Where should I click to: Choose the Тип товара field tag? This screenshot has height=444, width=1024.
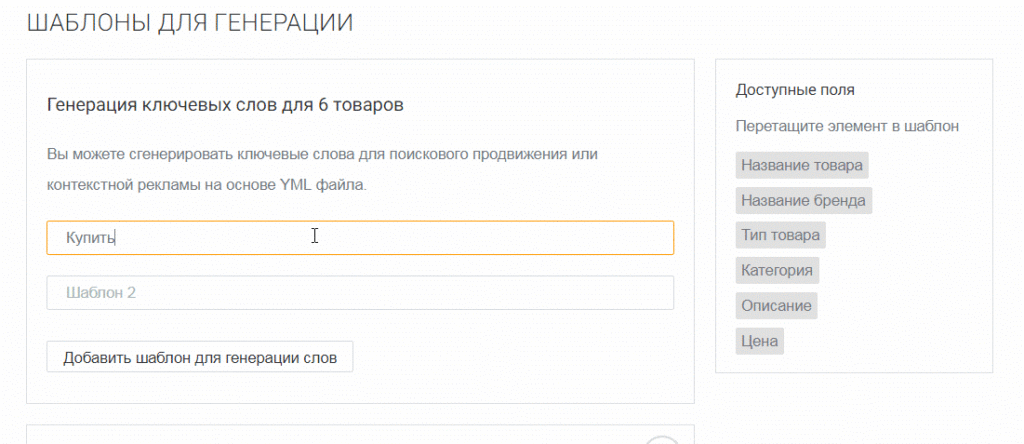(x=781, y=235)
